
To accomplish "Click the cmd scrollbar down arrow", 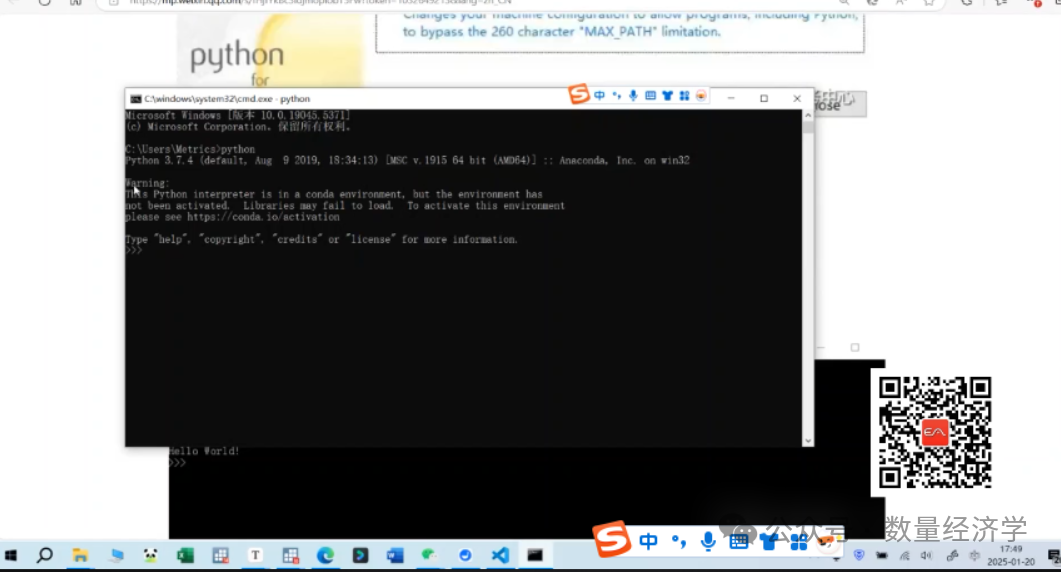I will 808,441.
